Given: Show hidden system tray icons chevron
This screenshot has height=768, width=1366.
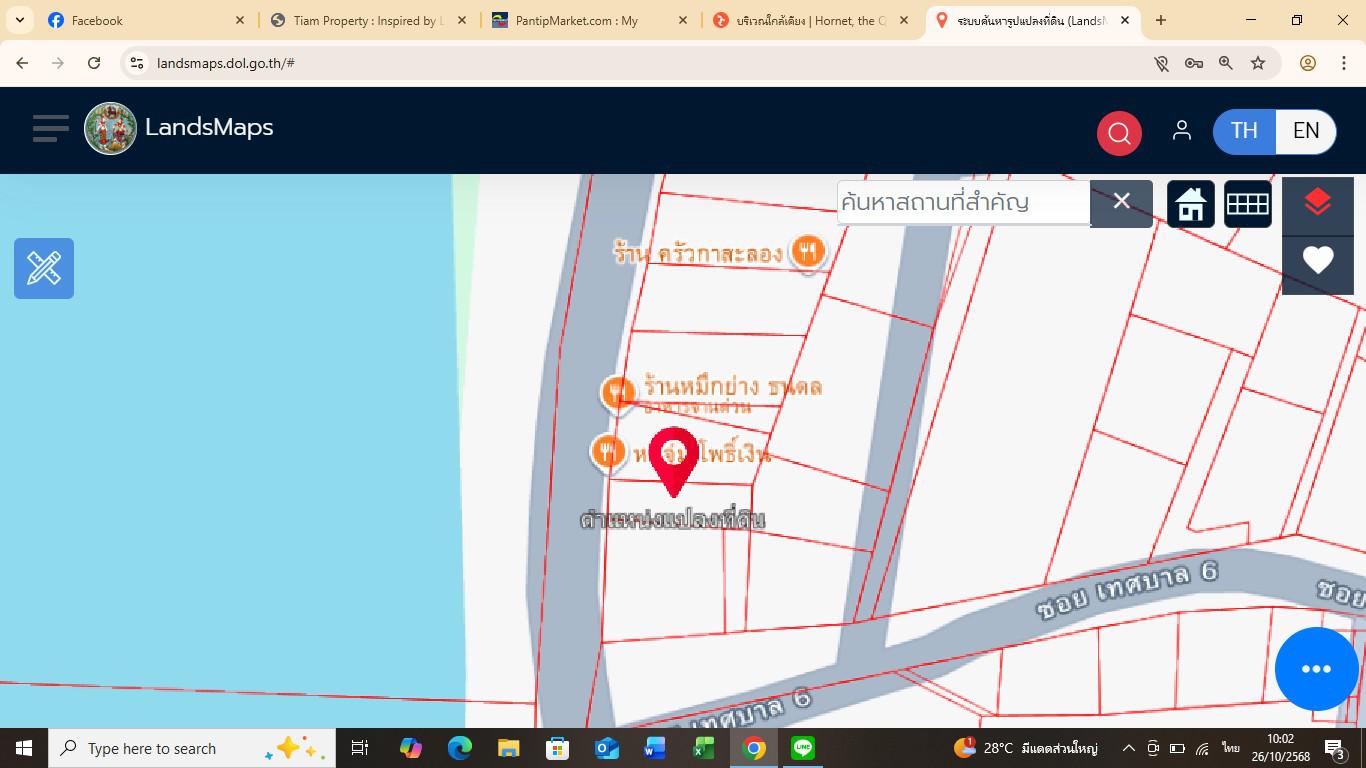Looking at the screenshot, I should [x=1128, y=748].
